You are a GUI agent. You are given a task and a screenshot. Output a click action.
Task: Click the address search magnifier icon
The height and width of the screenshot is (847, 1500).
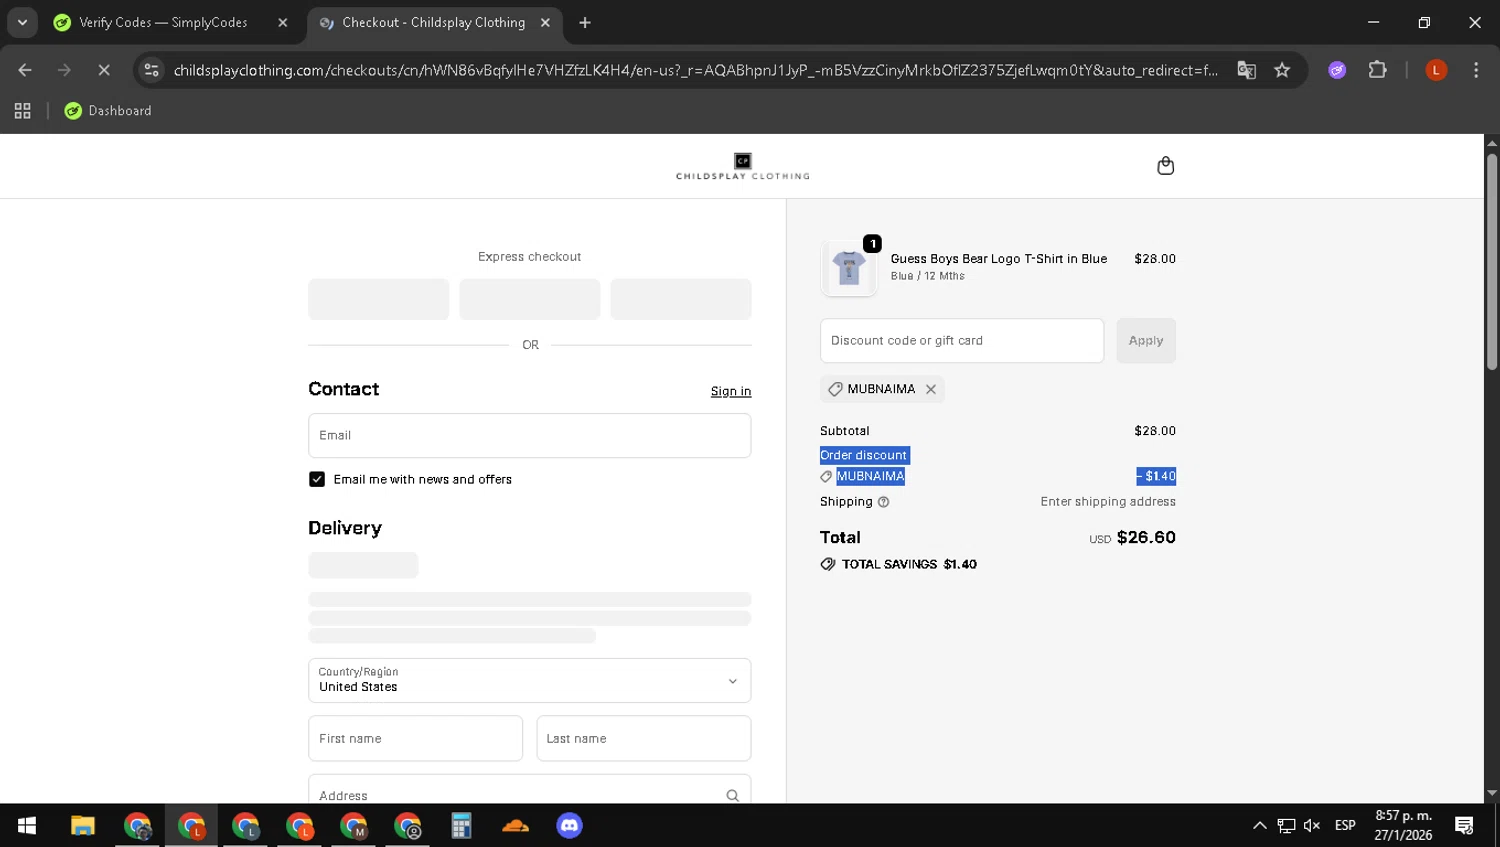732,796
